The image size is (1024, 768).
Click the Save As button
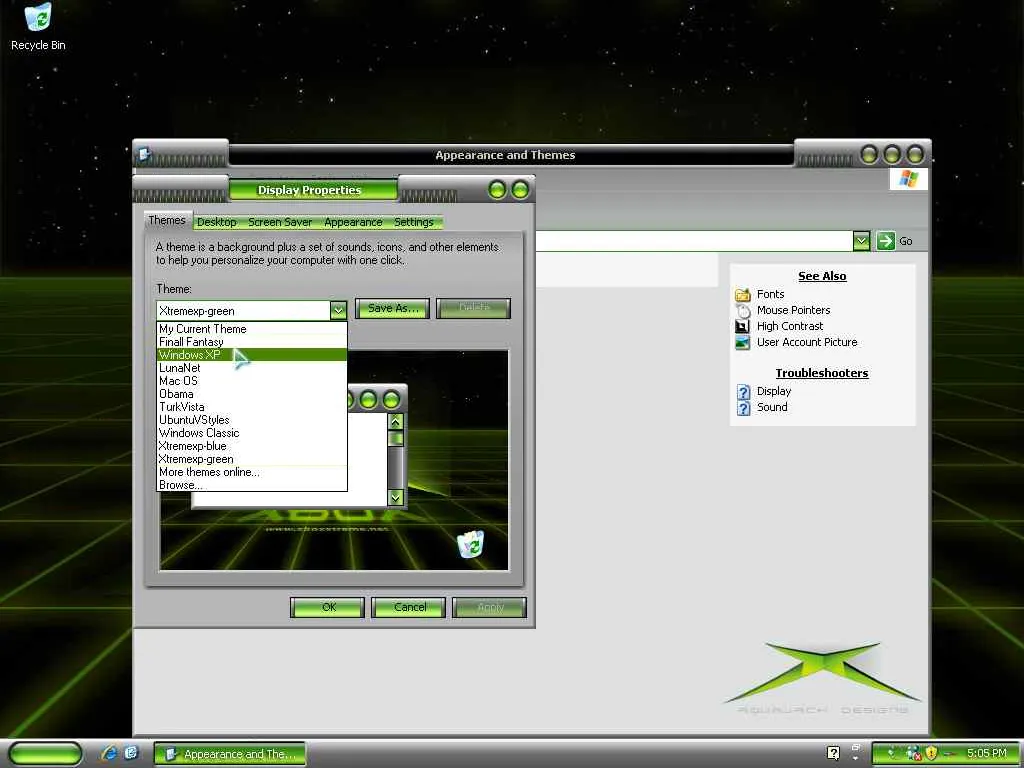click(x=392, y=308)
